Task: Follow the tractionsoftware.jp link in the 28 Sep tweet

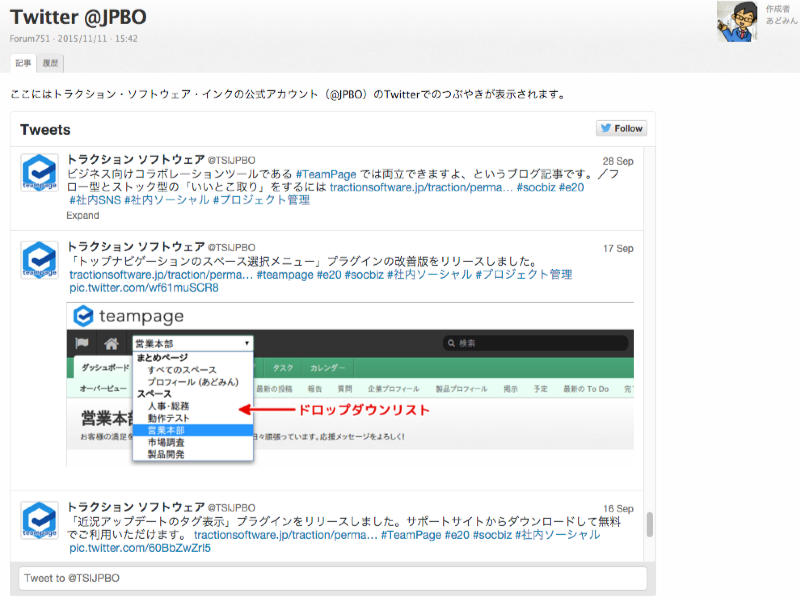Action: pyautogui.click(x=421, y=187)
